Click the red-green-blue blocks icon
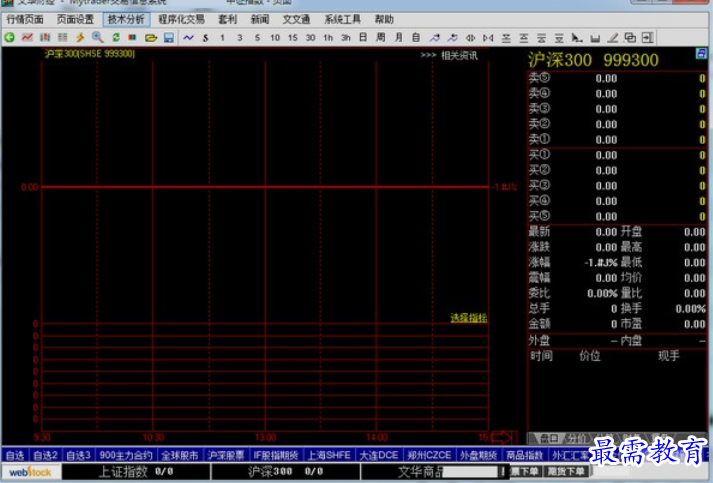 coord(132,38)
